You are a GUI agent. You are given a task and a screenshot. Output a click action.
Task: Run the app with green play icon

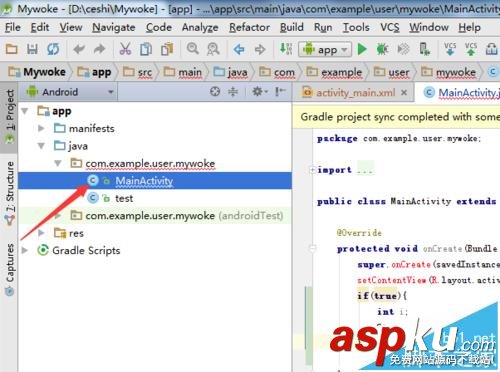pos(362,49)
